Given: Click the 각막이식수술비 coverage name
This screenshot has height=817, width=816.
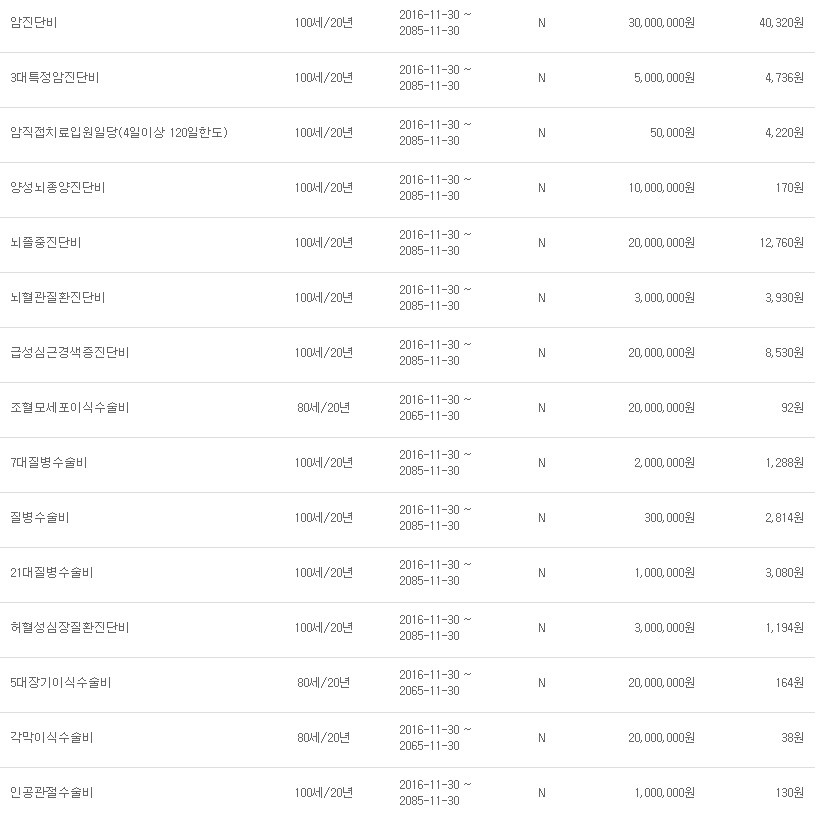Looking at the screenshot, I should click(52, 737).
